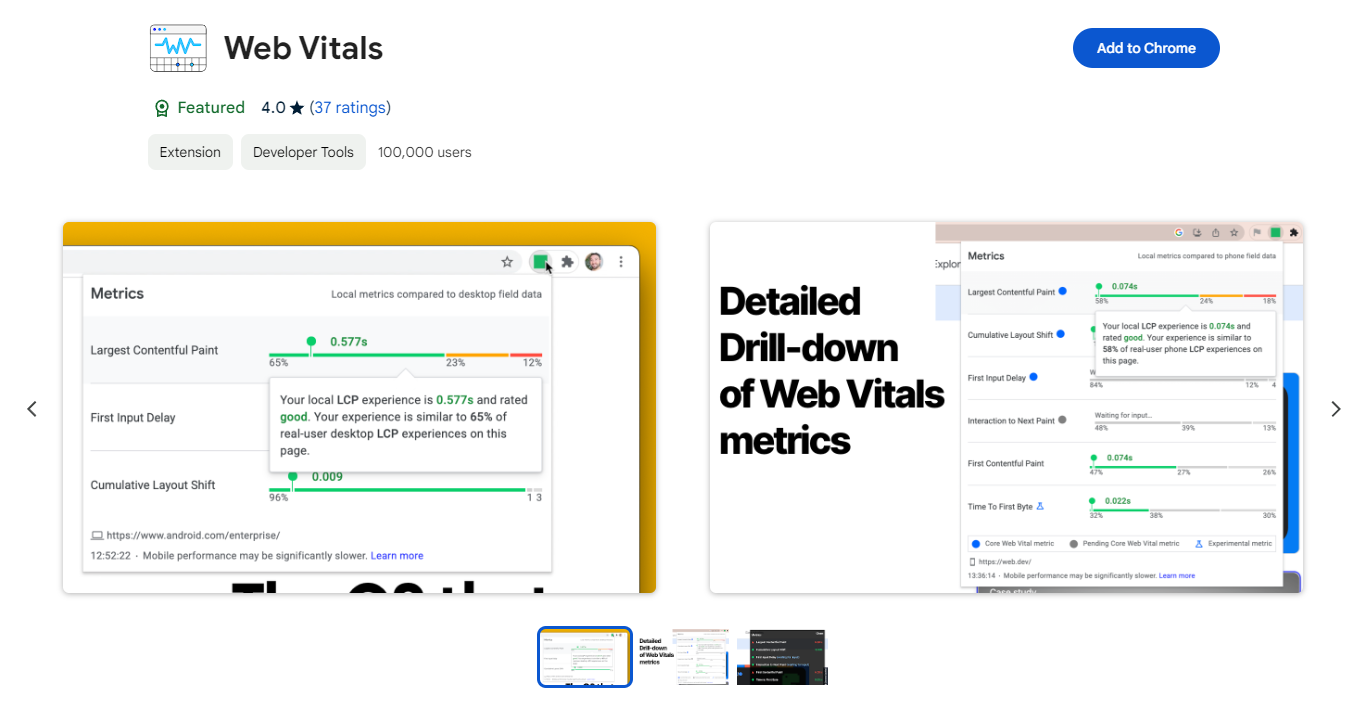Click the three-dot menu icon in first screenshot
Screen dimensions: 1357x705
point(621,262)
